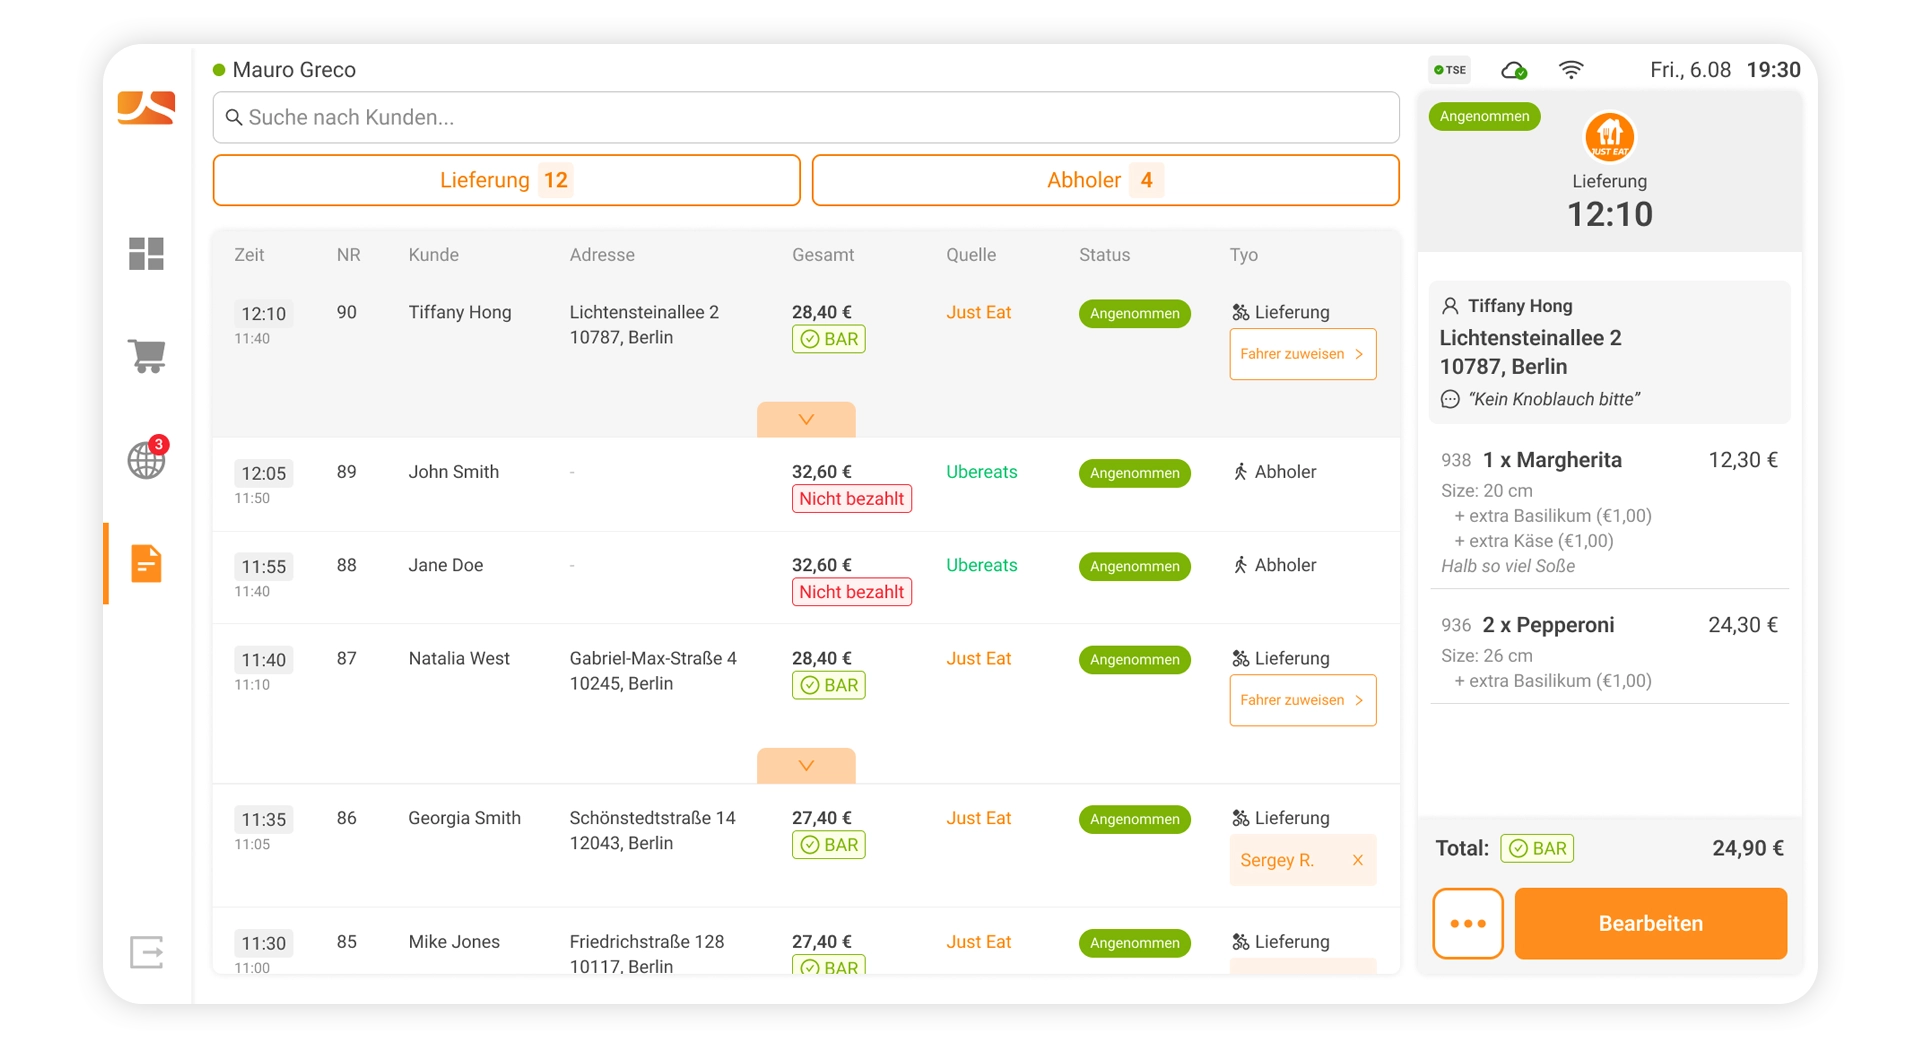Image resolution: width=1920 pixels, height=1052 pixels.
Task: Switch to the Abholer tab
Action: coord(1105,180)
